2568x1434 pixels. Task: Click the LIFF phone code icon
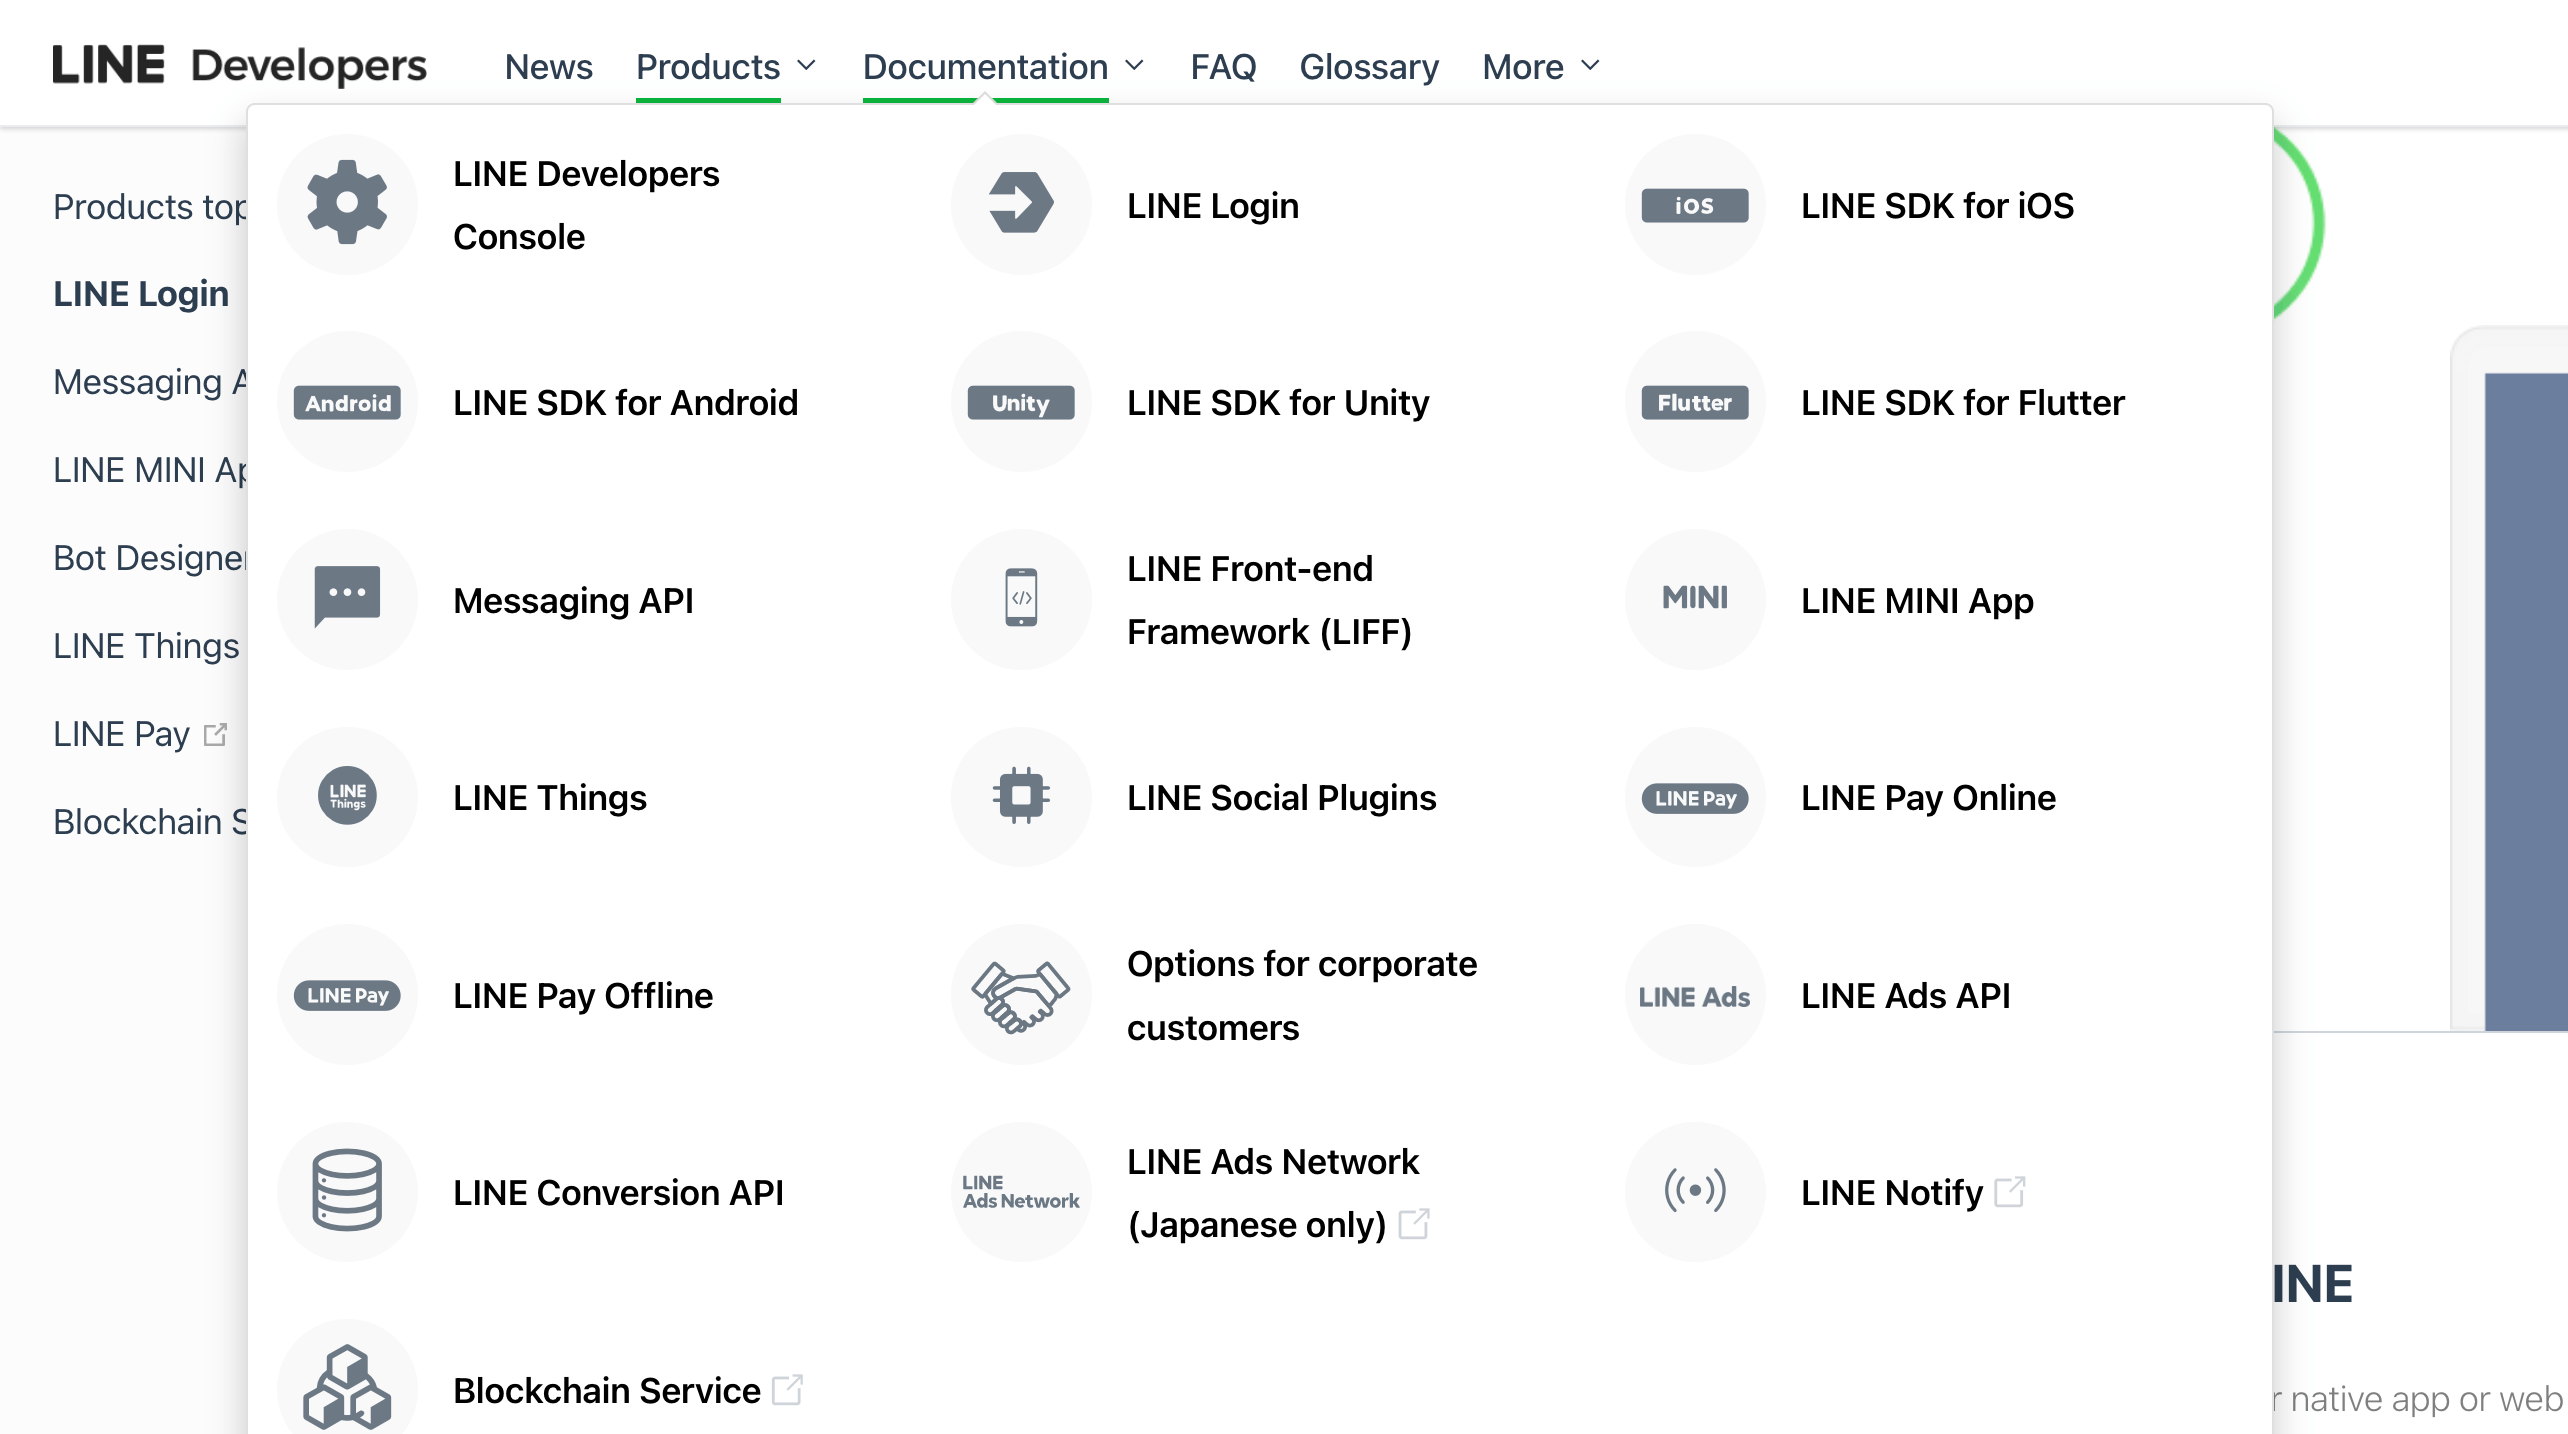(x=1020, y=598)
